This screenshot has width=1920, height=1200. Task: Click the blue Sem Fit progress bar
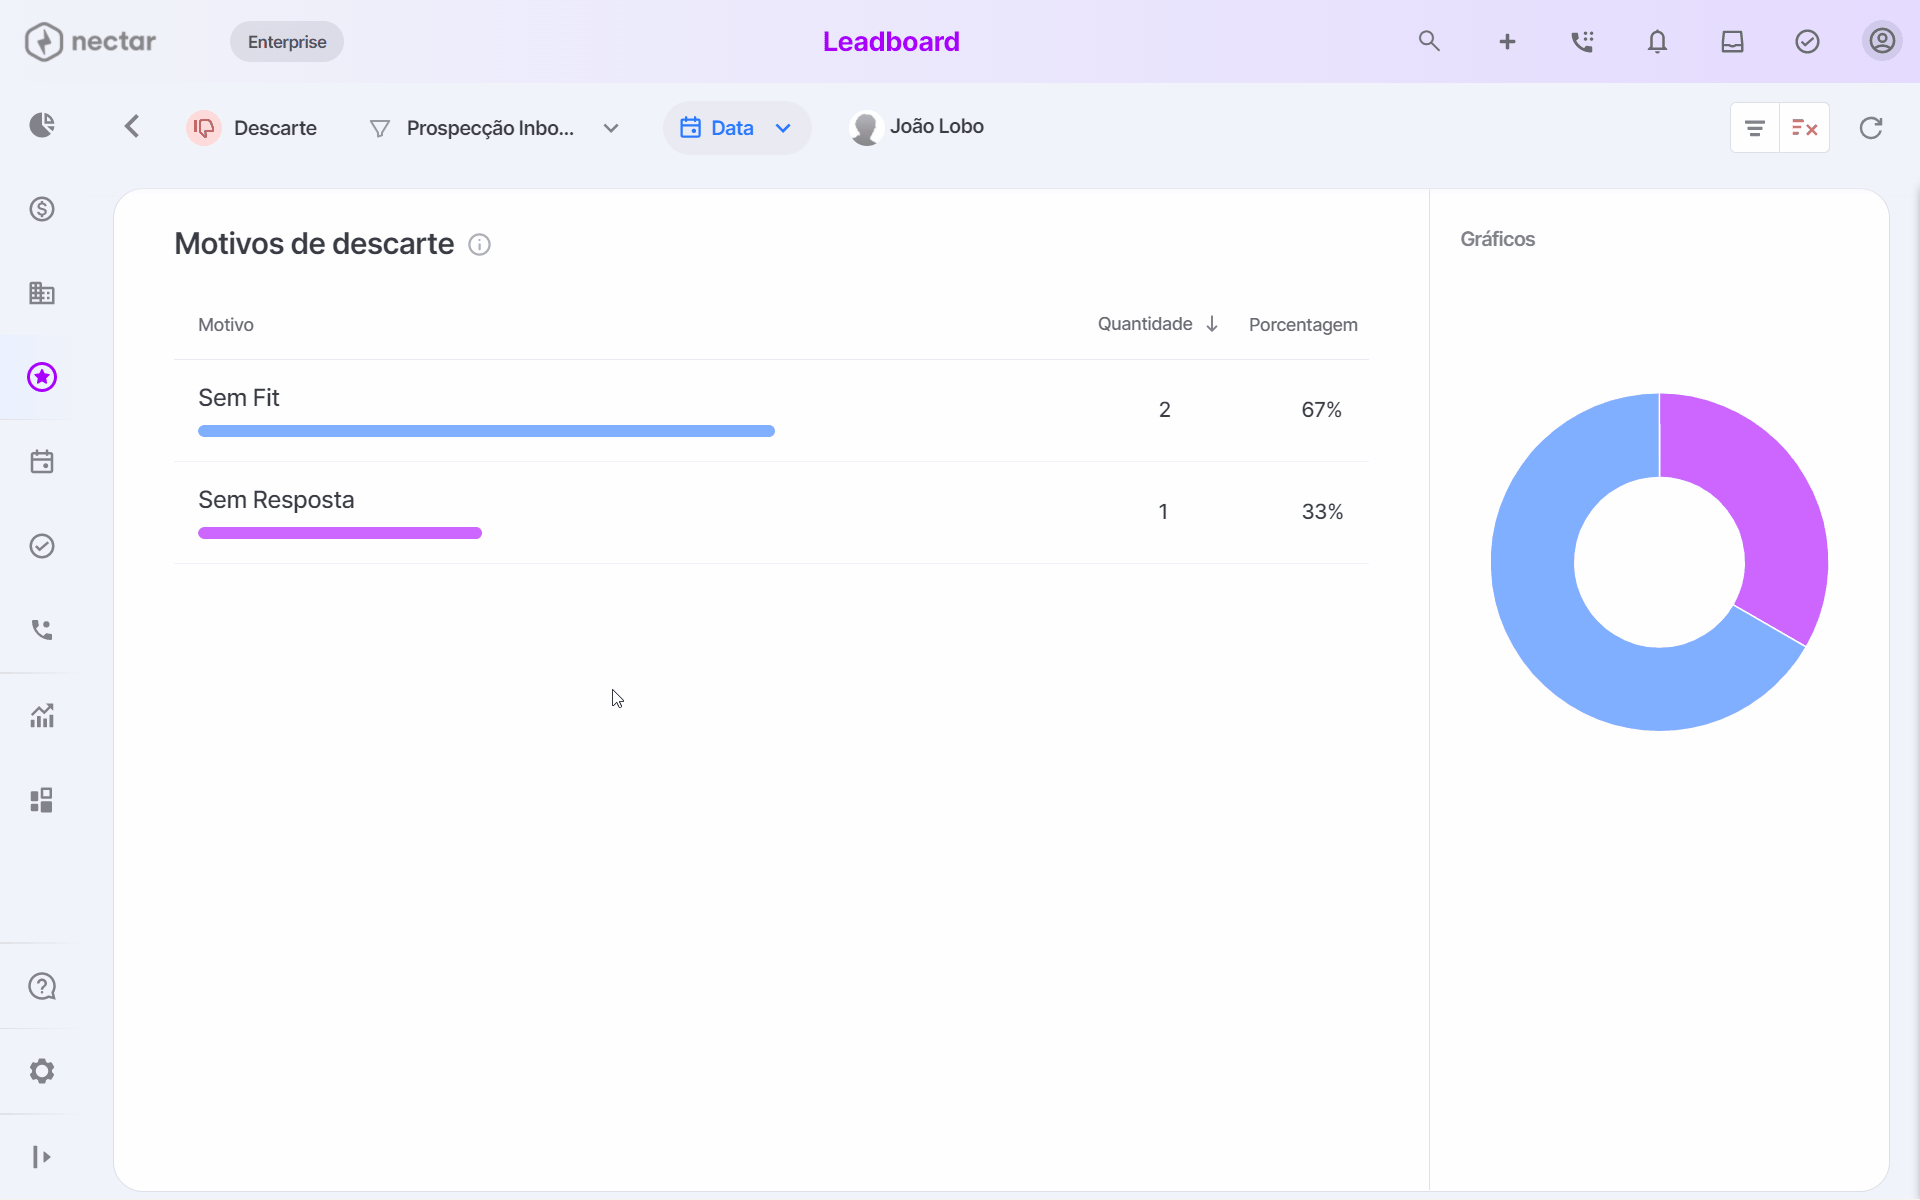[486, 431]
